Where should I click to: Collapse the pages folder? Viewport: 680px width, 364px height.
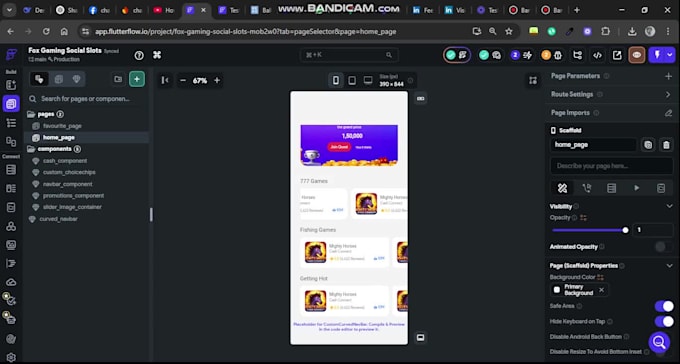pos(31,115)
